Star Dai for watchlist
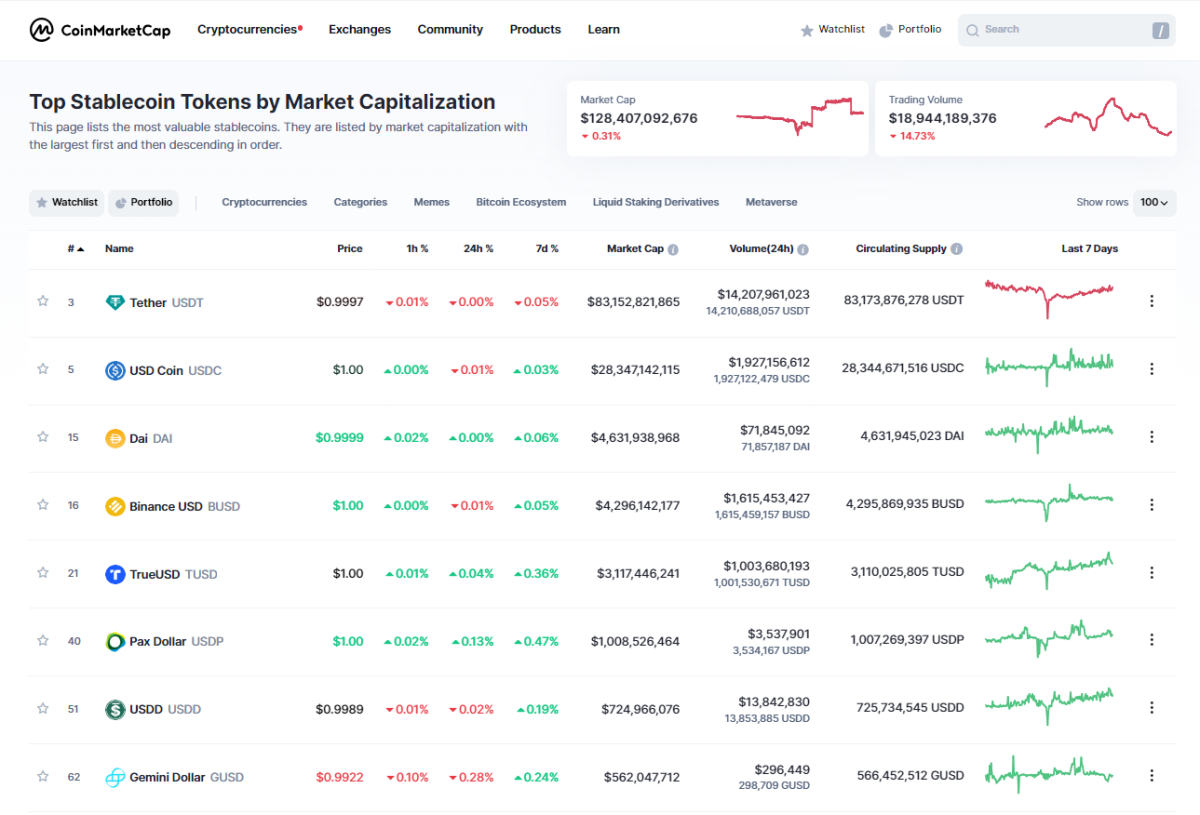Viewport: 1200px width, 815px height. click(x=43, y=437)
